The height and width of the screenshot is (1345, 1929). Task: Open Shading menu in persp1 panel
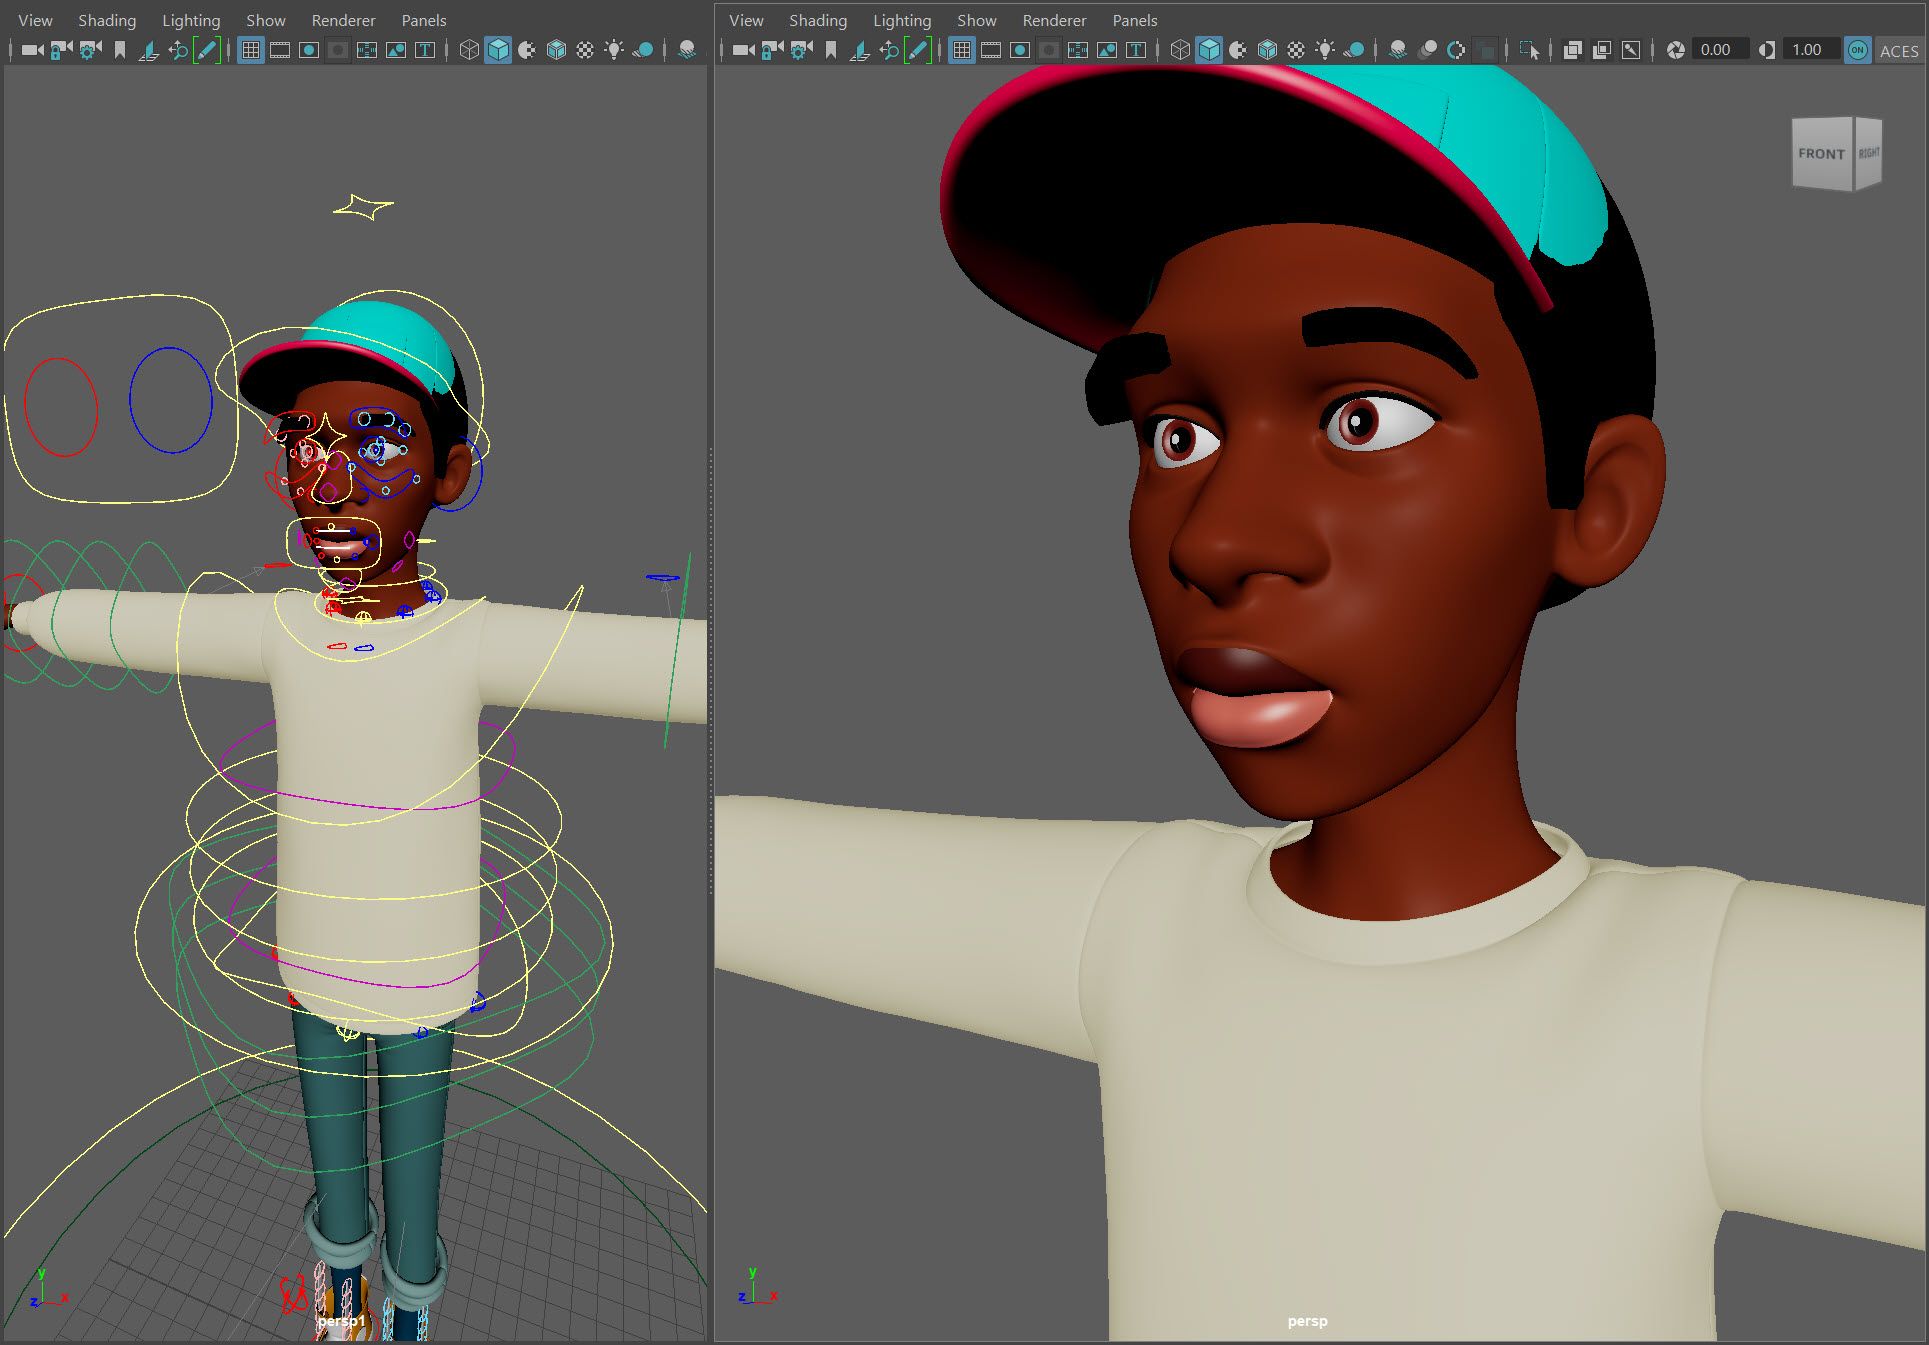(107, 20)
